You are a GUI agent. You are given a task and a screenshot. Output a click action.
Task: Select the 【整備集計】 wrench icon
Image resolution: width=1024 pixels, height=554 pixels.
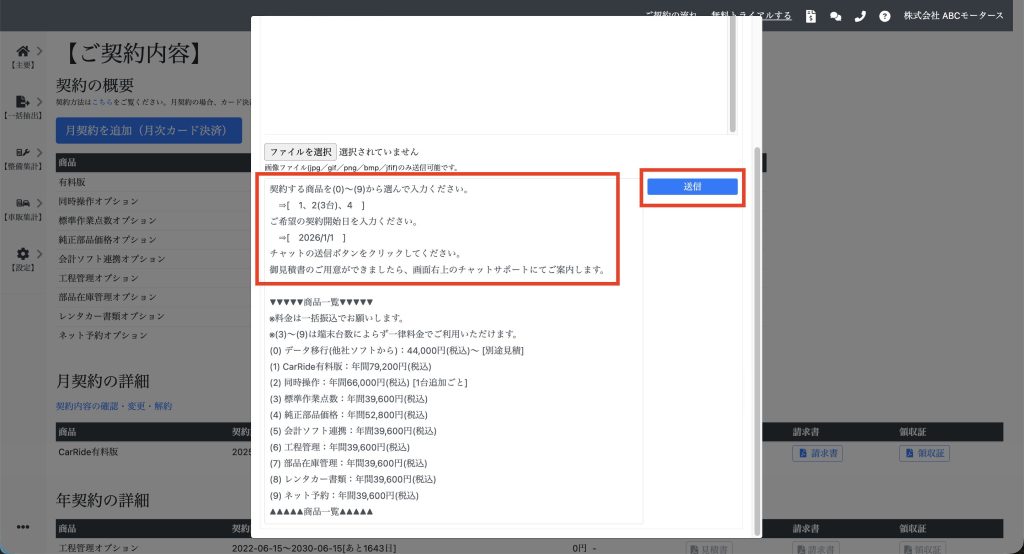pos(22,152)
